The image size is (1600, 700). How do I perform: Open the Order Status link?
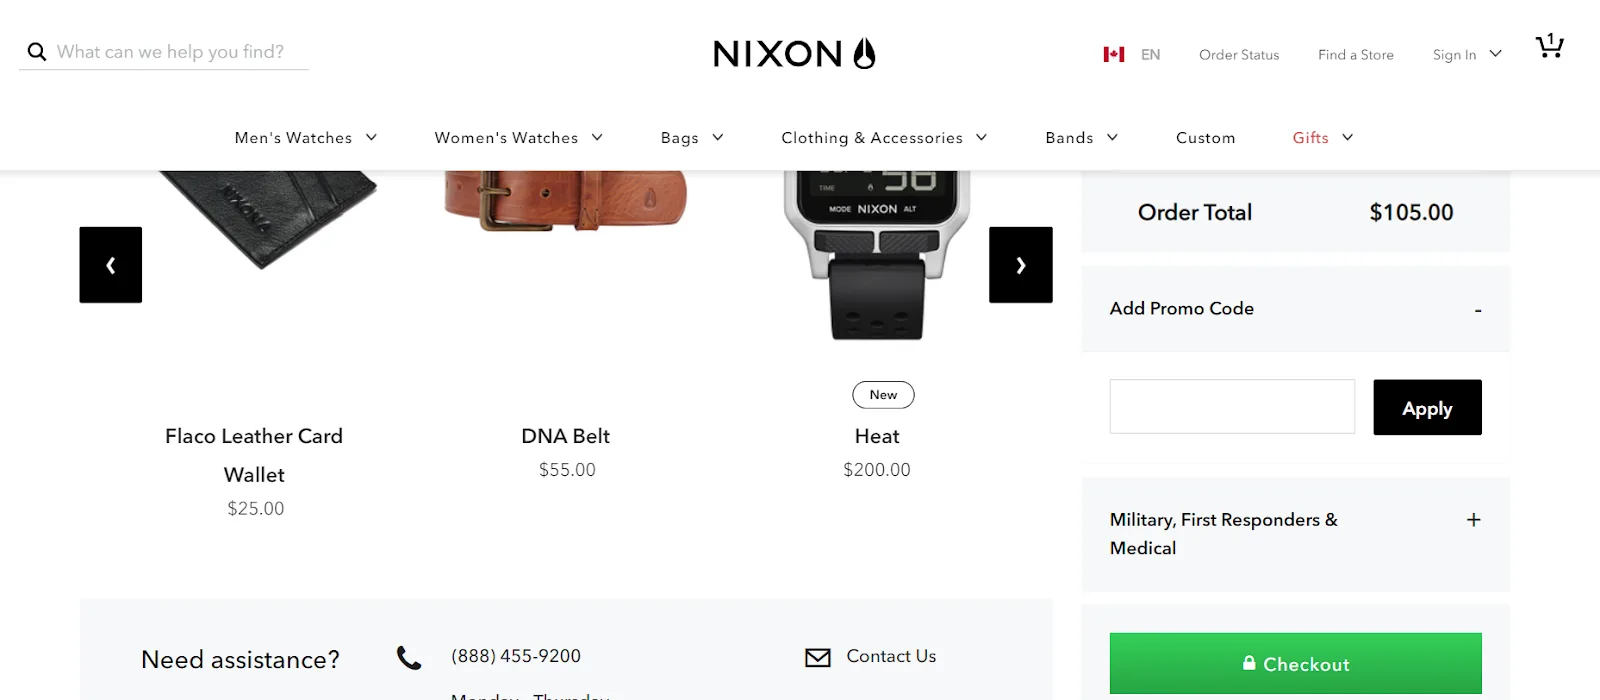(1239, 55)
